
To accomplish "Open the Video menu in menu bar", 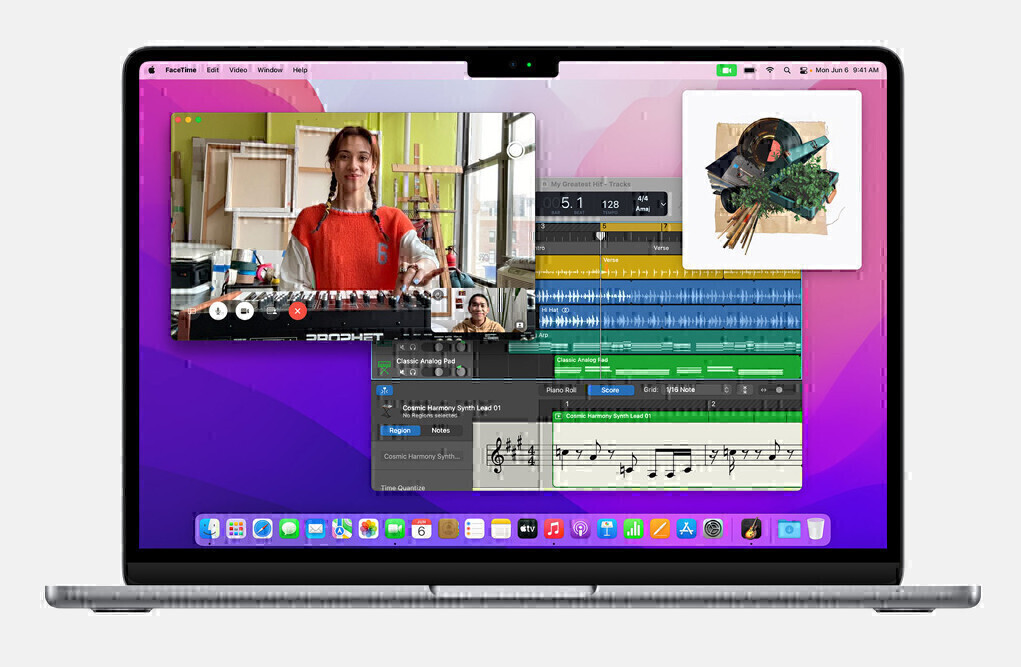I will [x=238, y=70].
